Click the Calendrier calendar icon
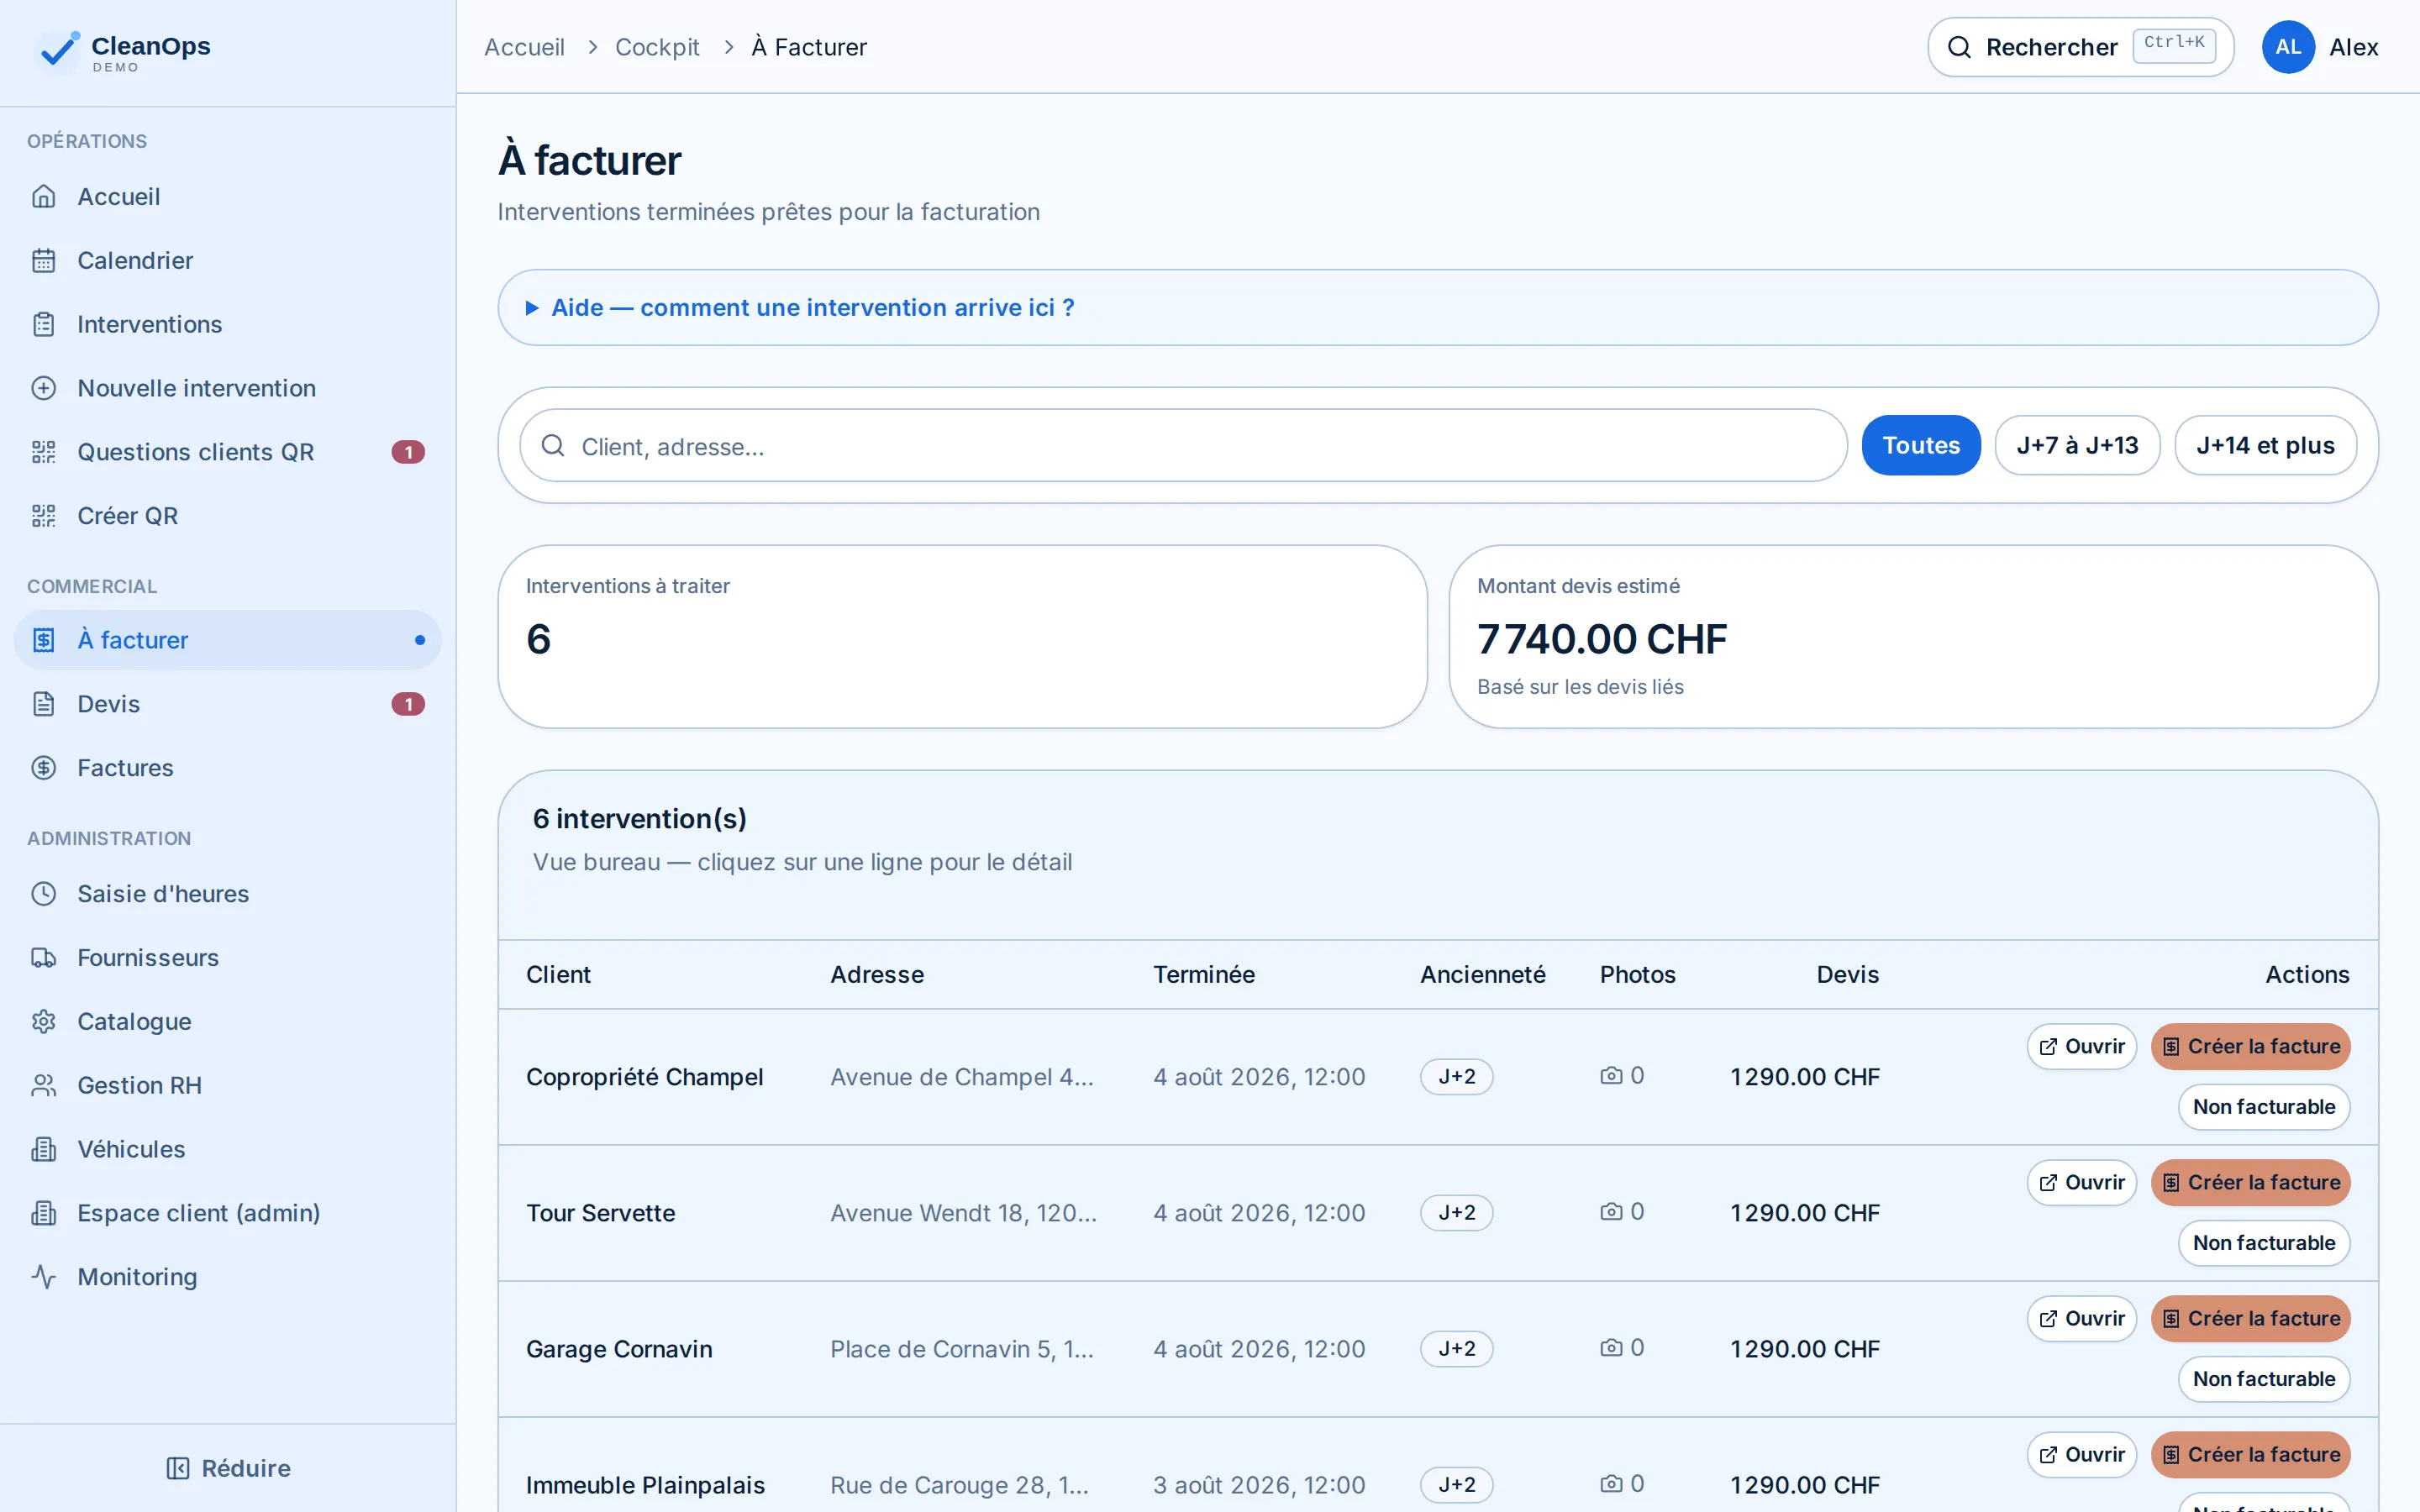Screen dimensions: 2420x1512 [43, 260]
